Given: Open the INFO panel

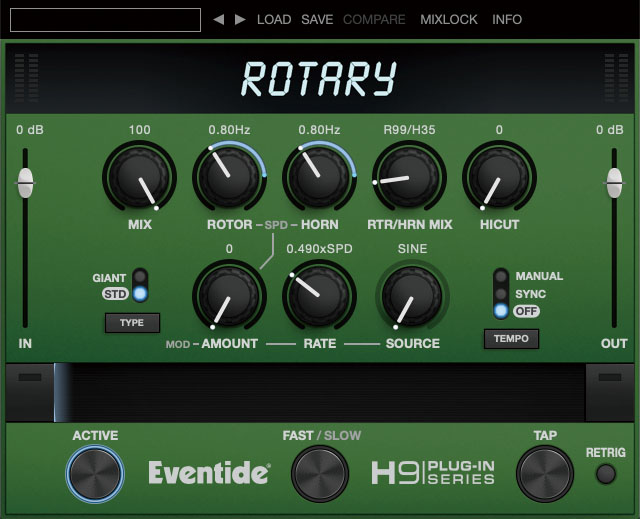Looking at the screenshot, I should tap(507, 19).
